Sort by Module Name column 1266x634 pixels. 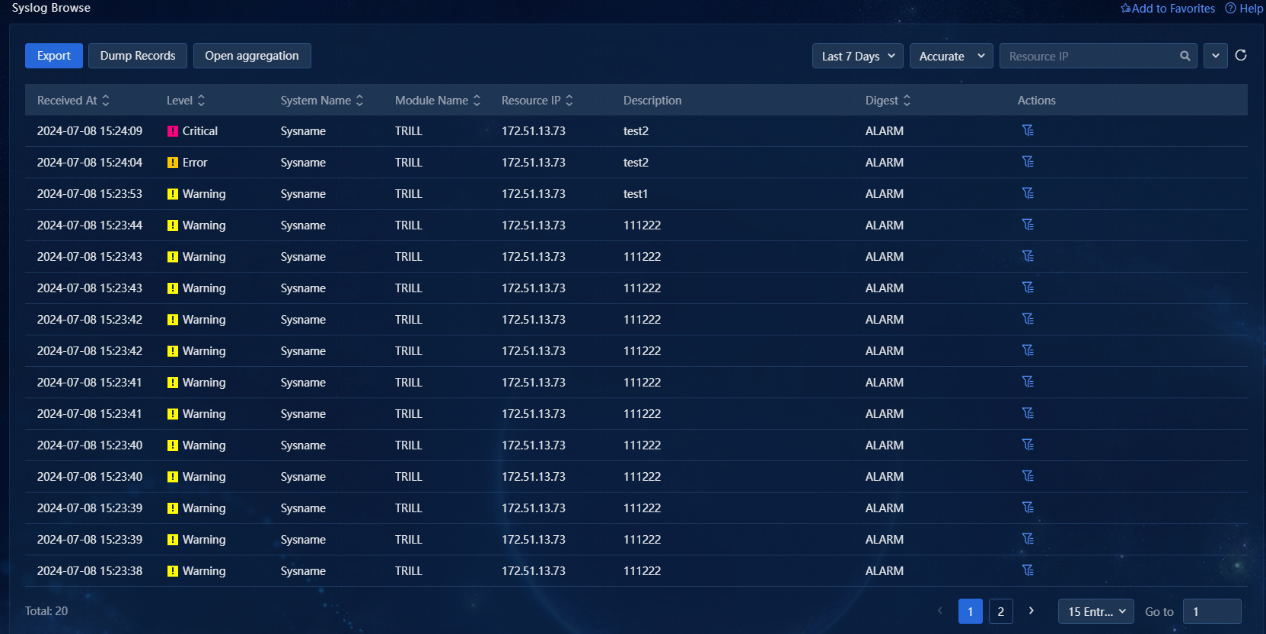(477, 100)
